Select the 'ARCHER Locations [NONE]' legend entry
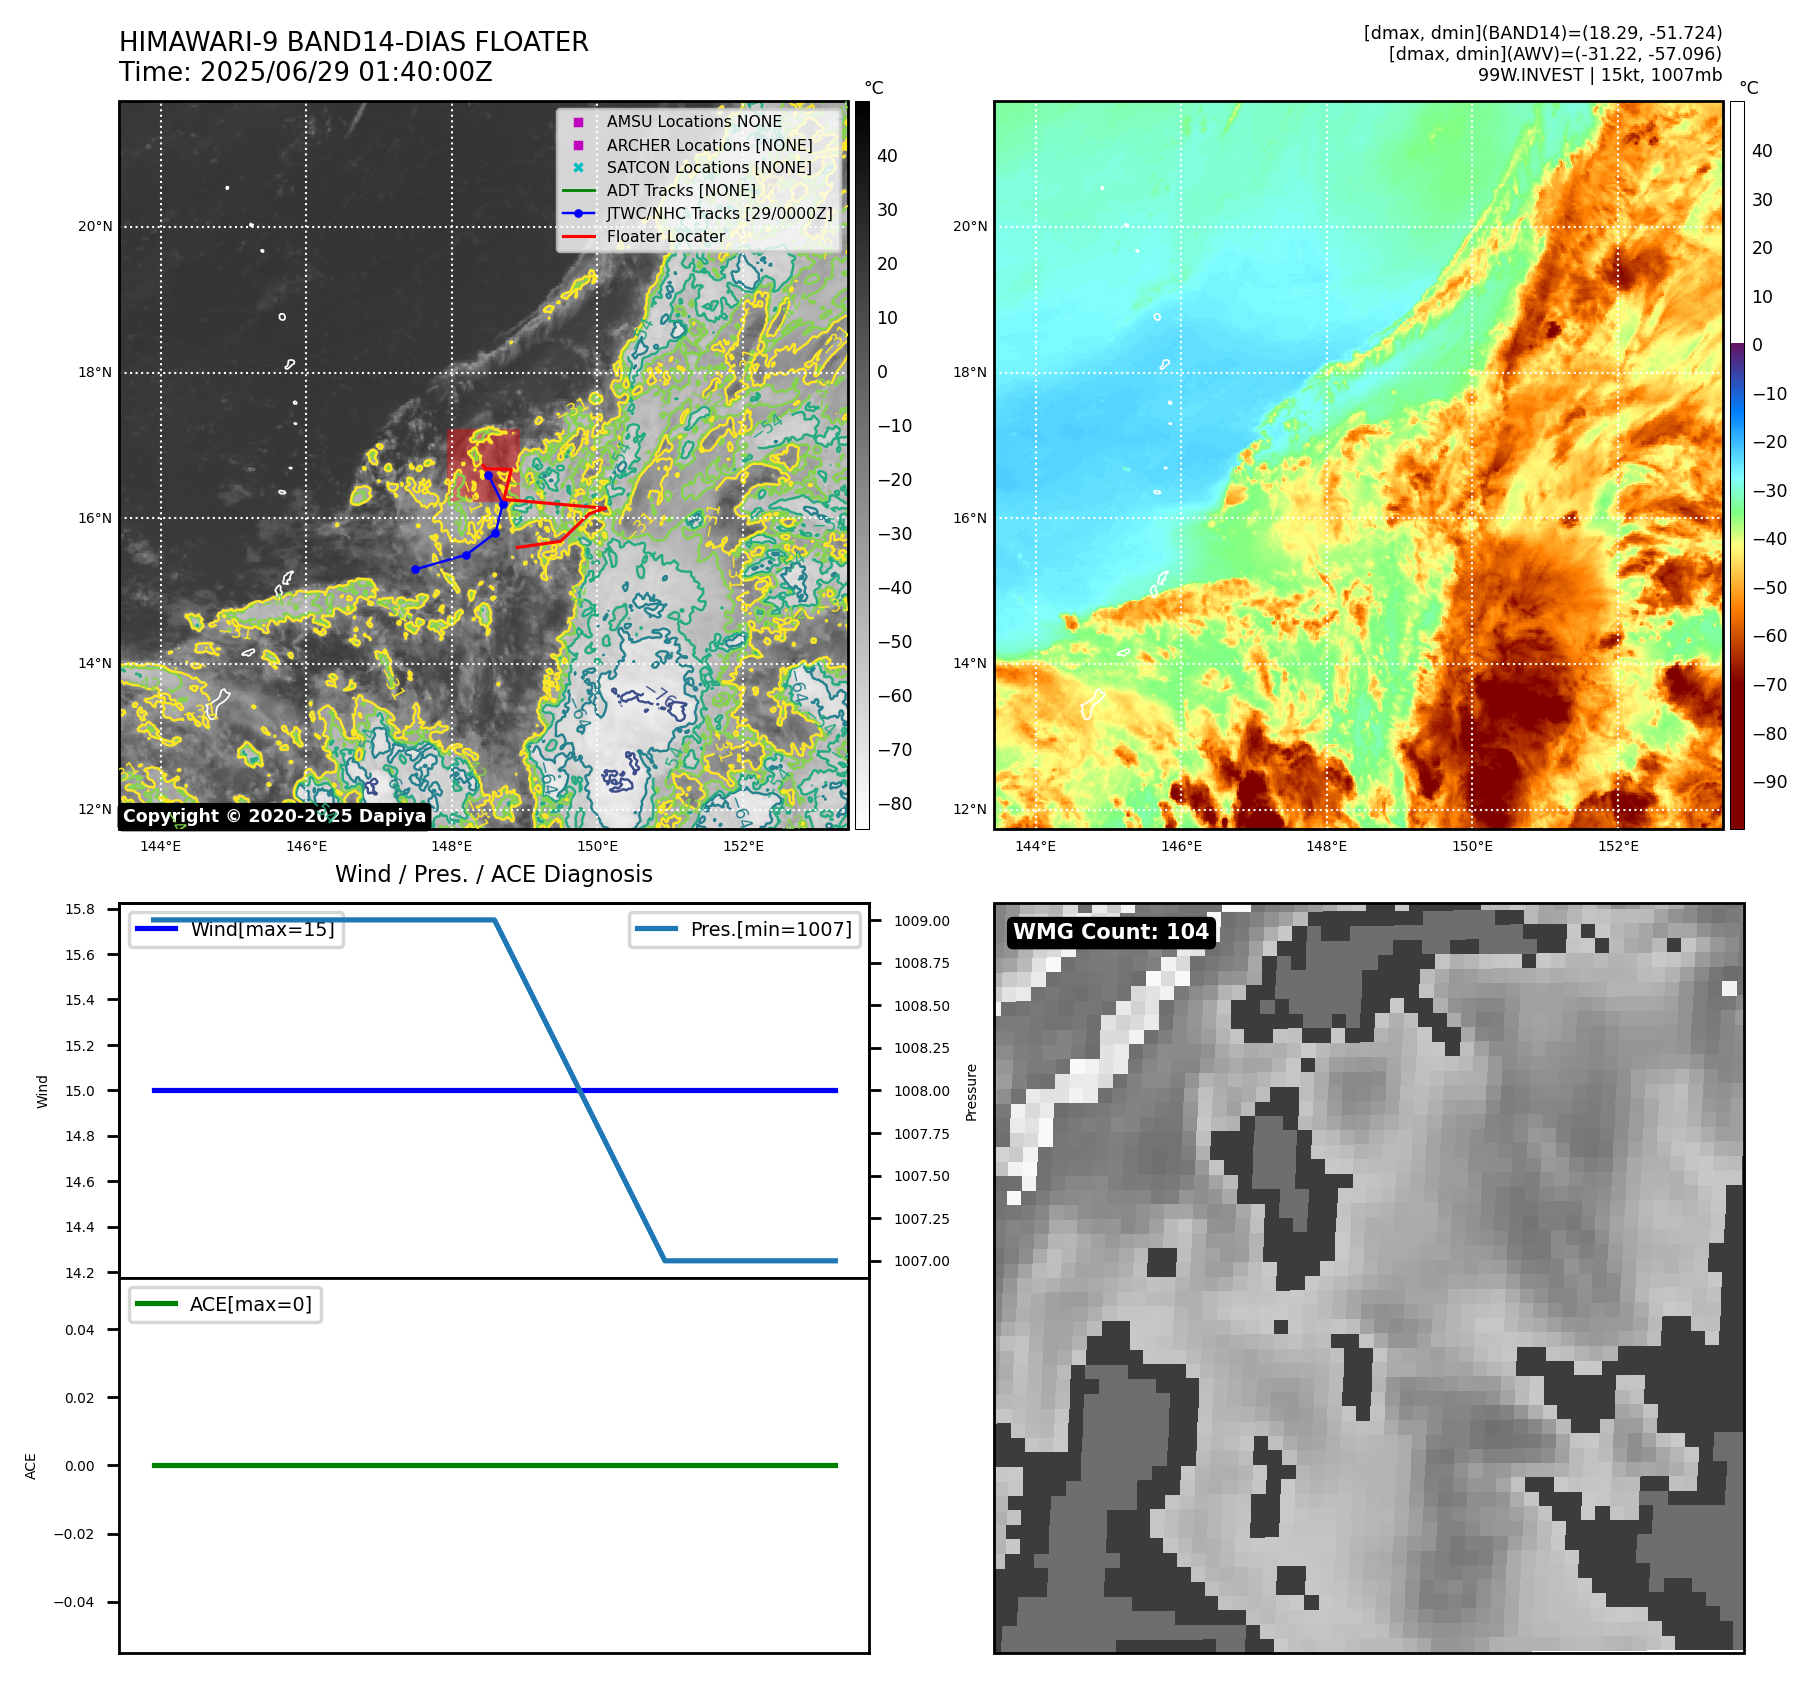Screen dimensions: 1813x1690 [709, 145]
